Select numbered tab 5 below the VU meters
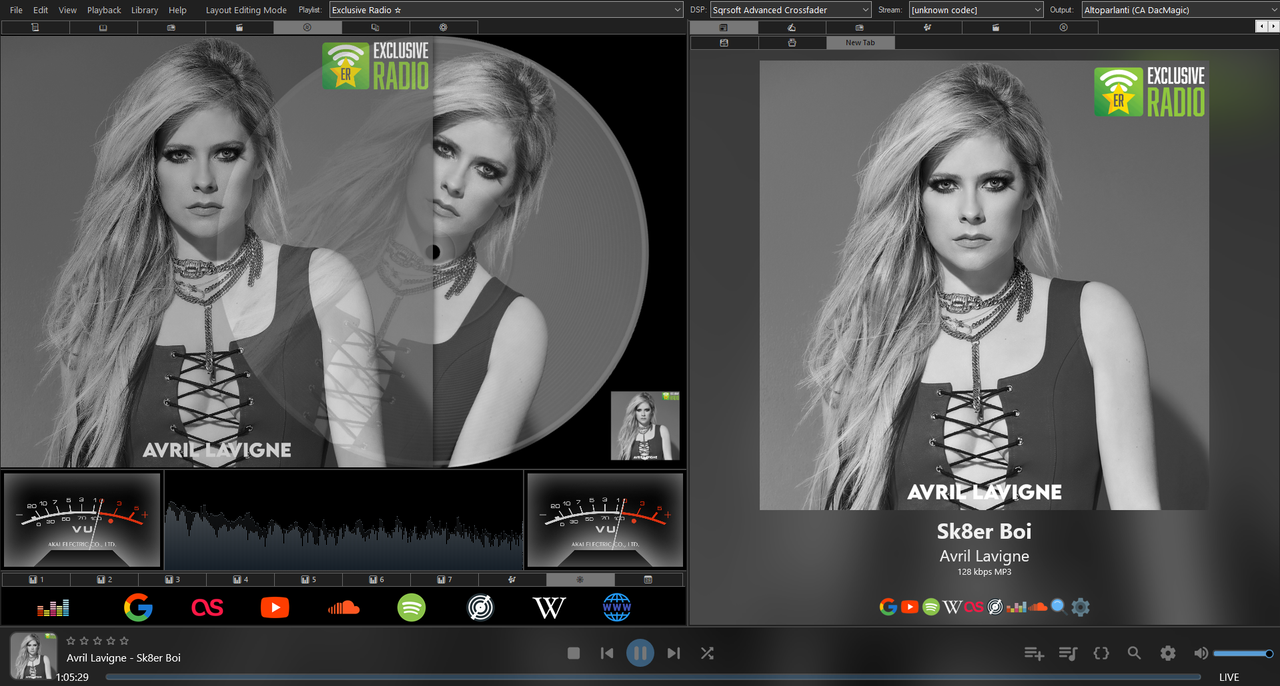Image resolution: width=1280 pixels, height=686 pixels. tap(308, 580)
